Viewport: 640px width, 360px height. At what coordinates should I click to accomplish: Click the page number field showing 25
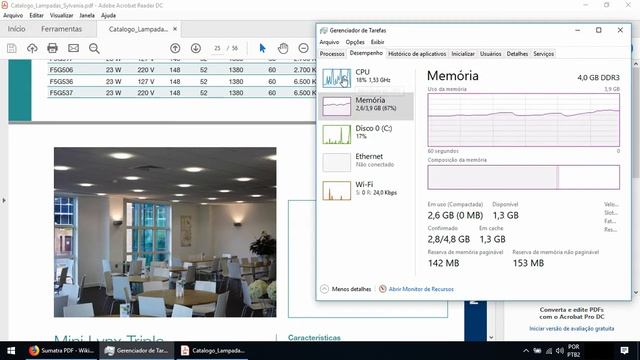217,48
